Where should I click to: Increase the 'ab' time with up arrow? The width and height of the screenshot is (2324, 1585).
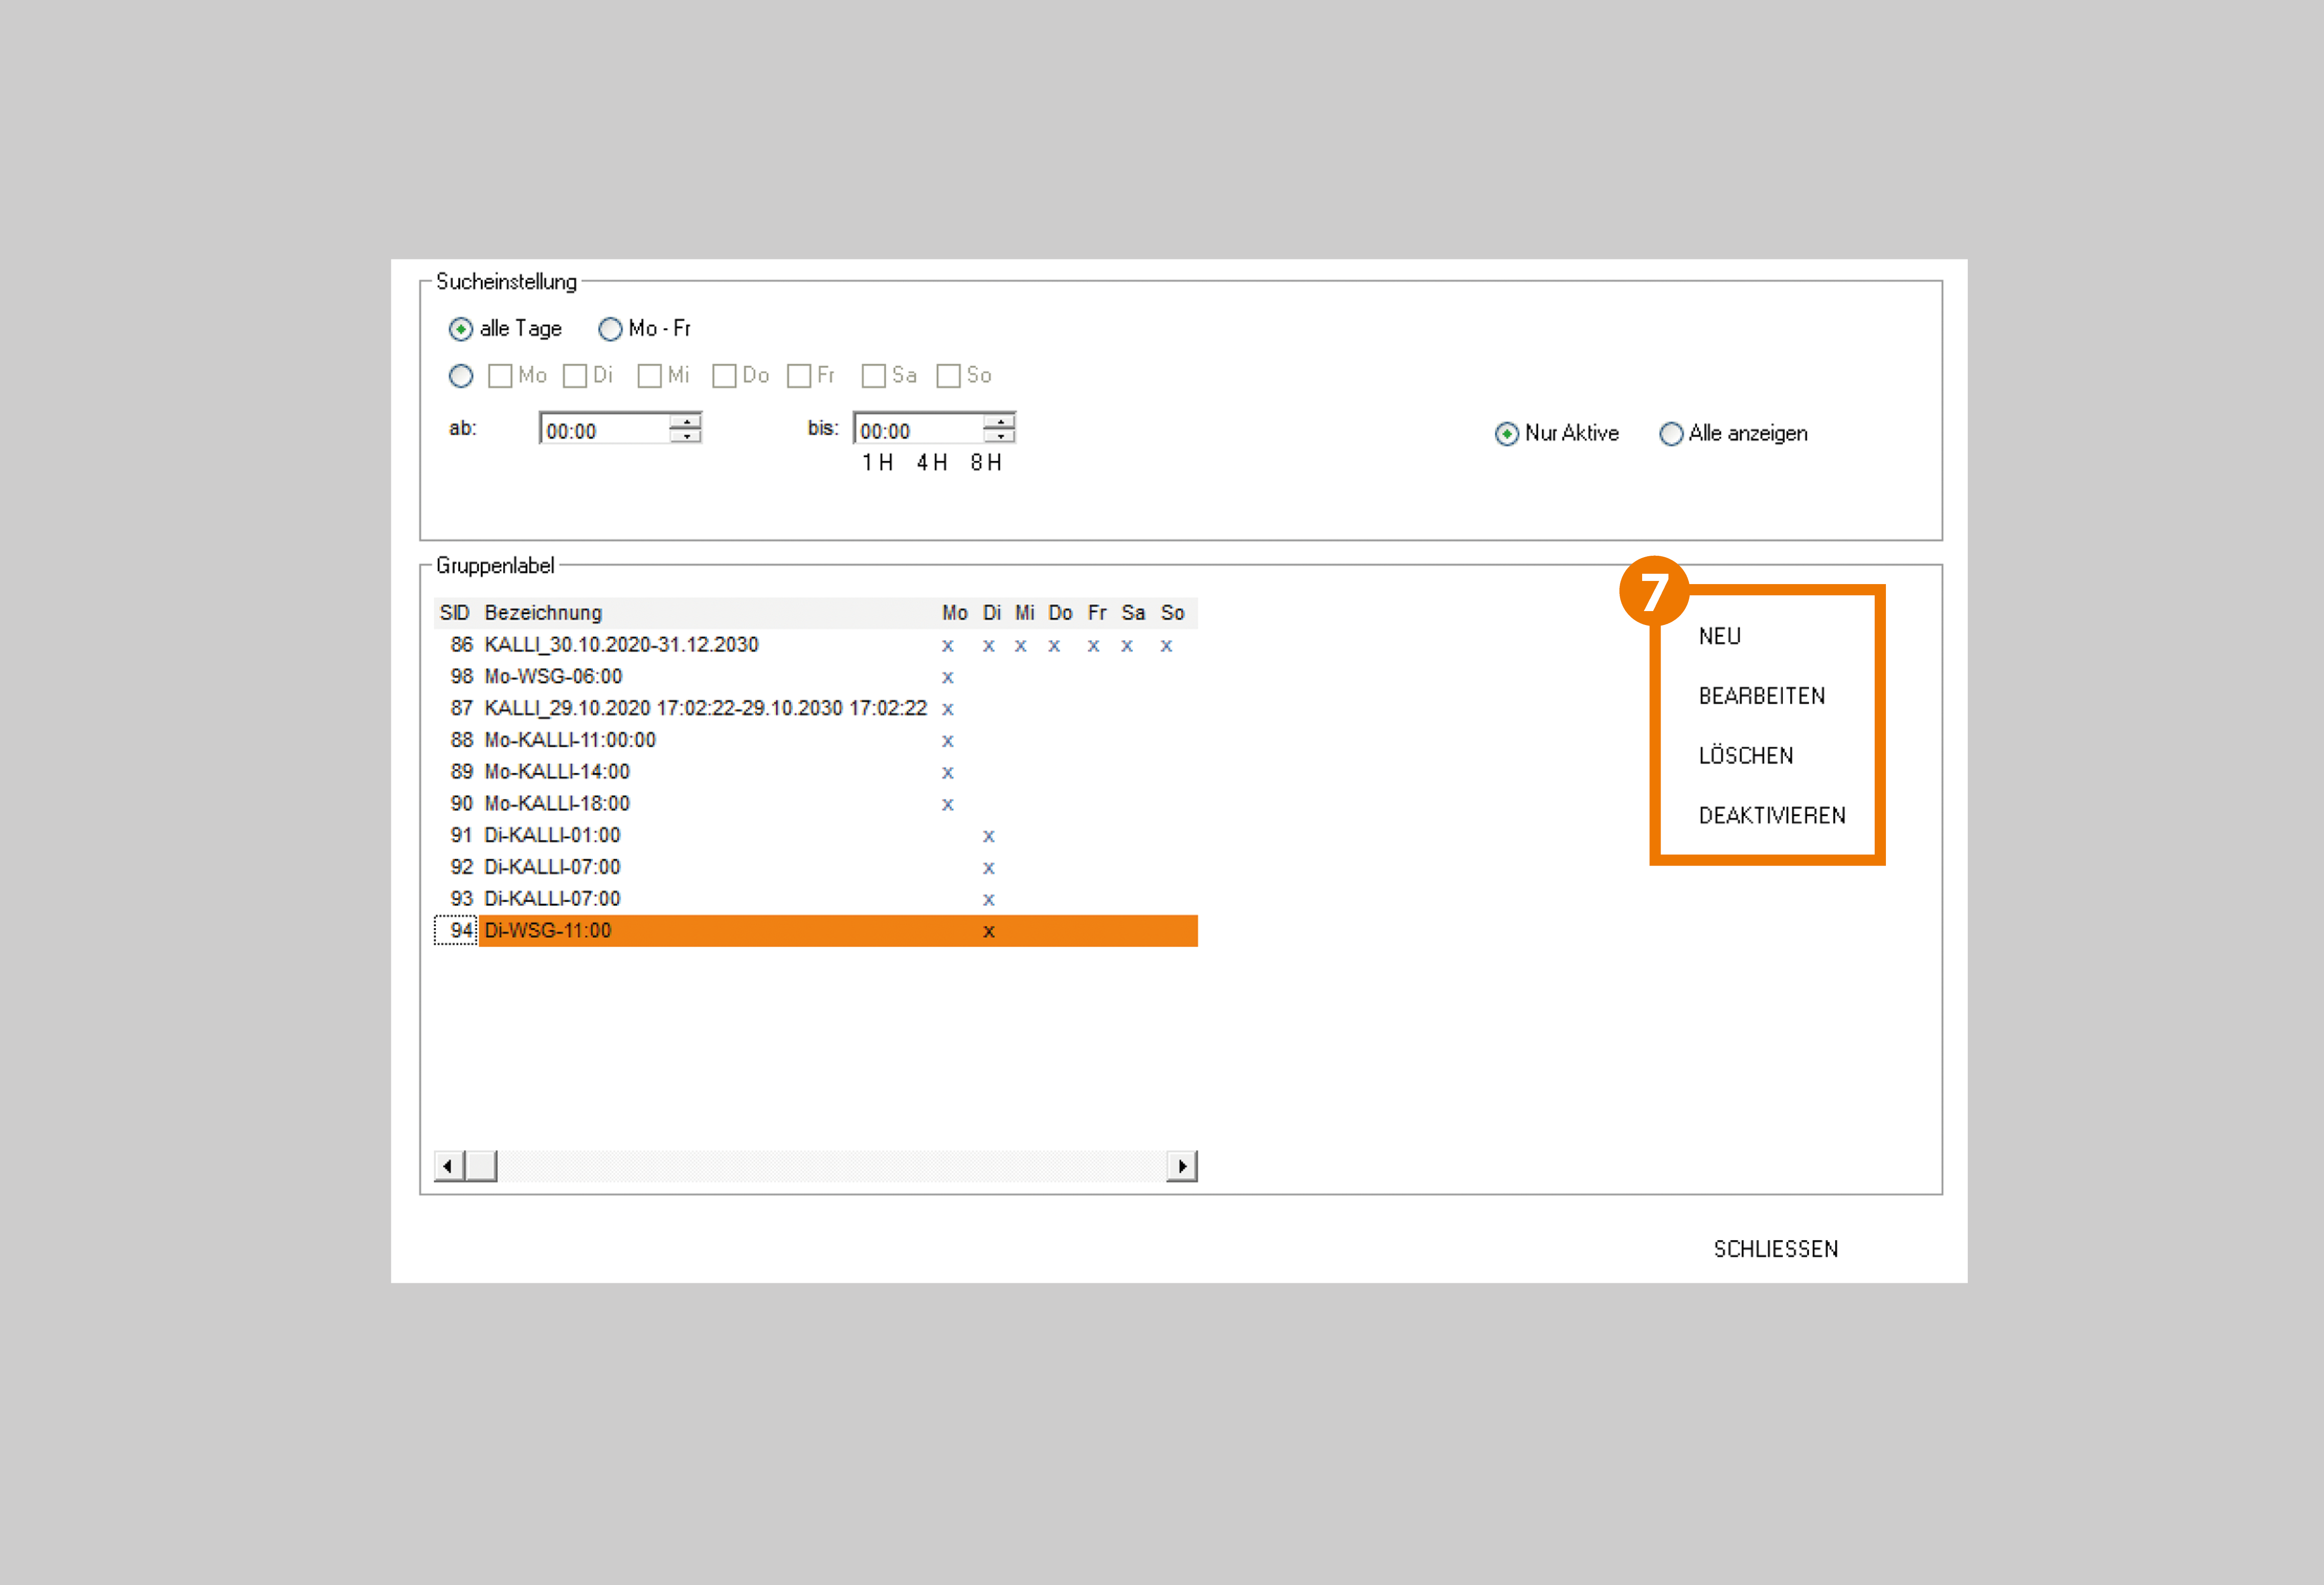(x=686, y=421)
